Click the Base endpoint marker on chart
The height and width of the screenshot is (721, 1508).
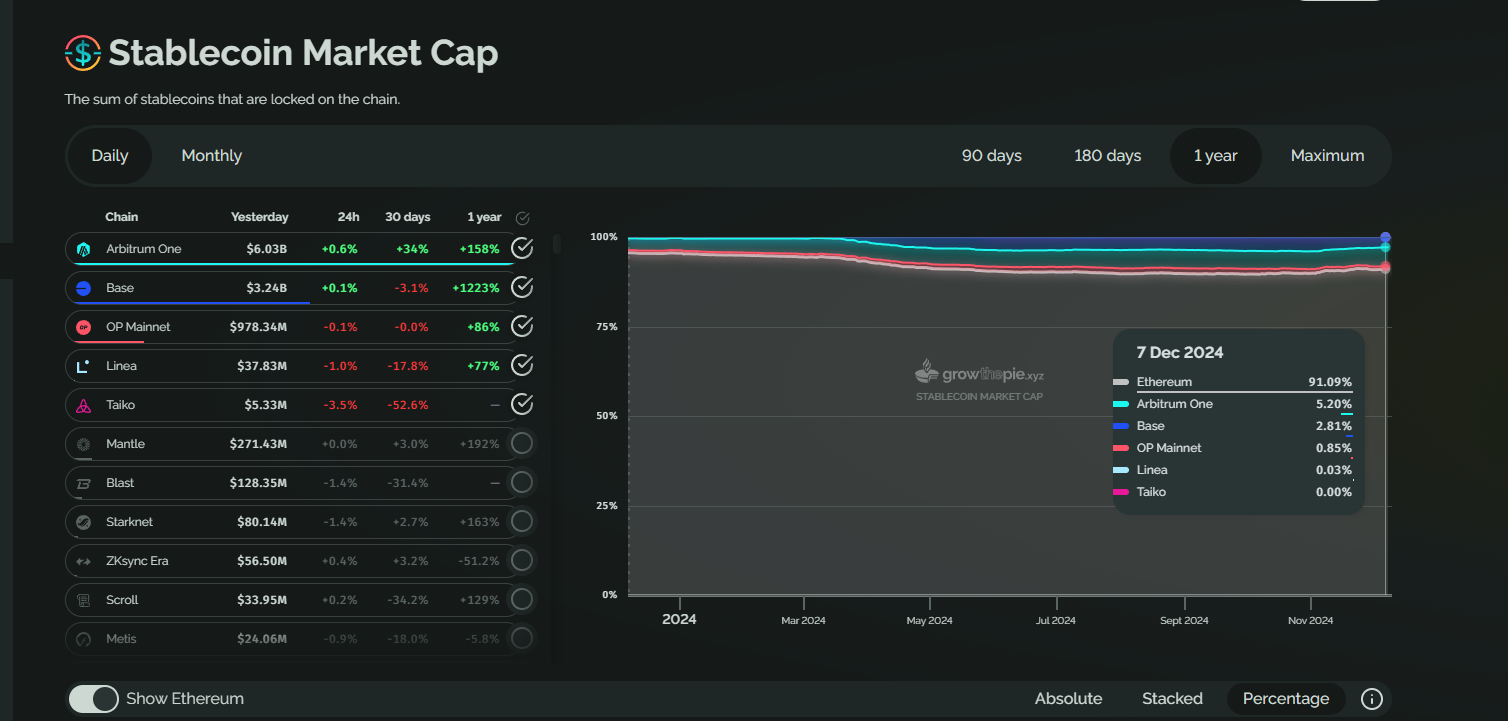click(x=1385, y=238)
